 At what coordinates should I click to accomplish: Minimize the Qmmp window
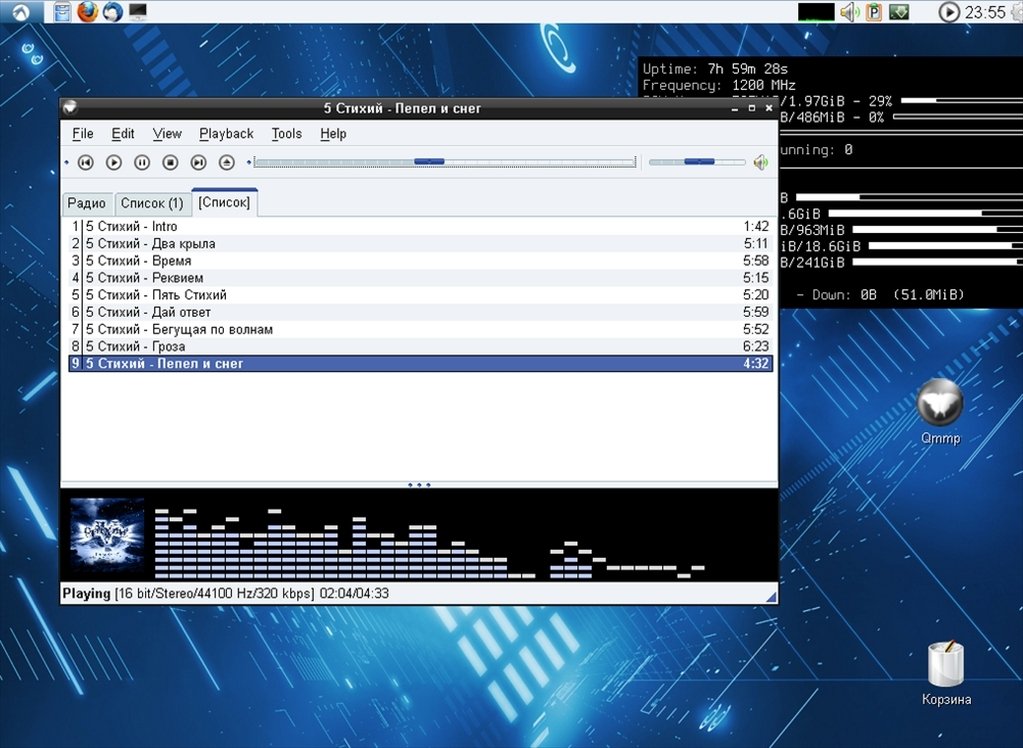(735, 108)
